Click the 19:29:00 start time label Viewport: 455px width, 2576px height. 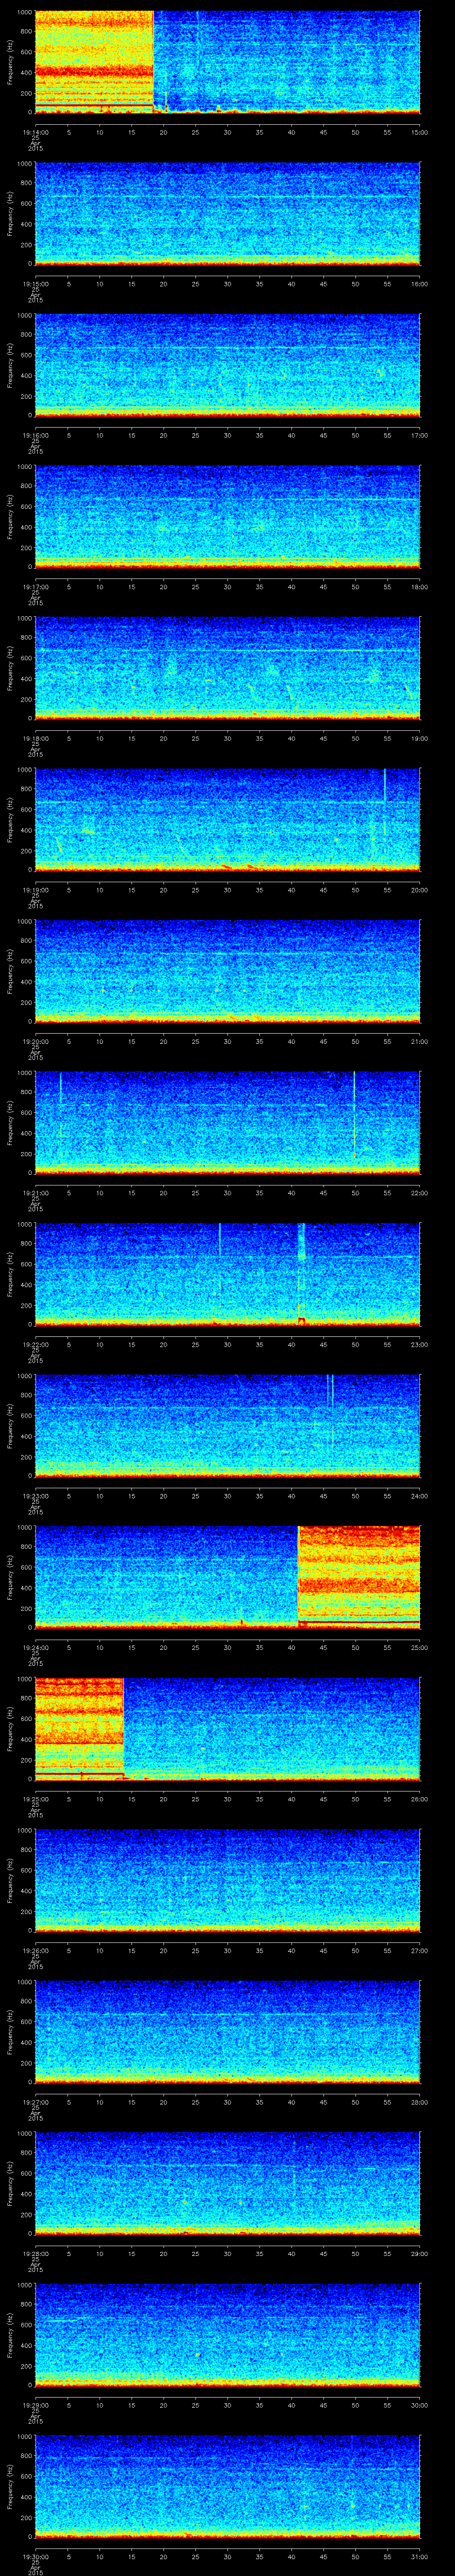[35, 2405]
